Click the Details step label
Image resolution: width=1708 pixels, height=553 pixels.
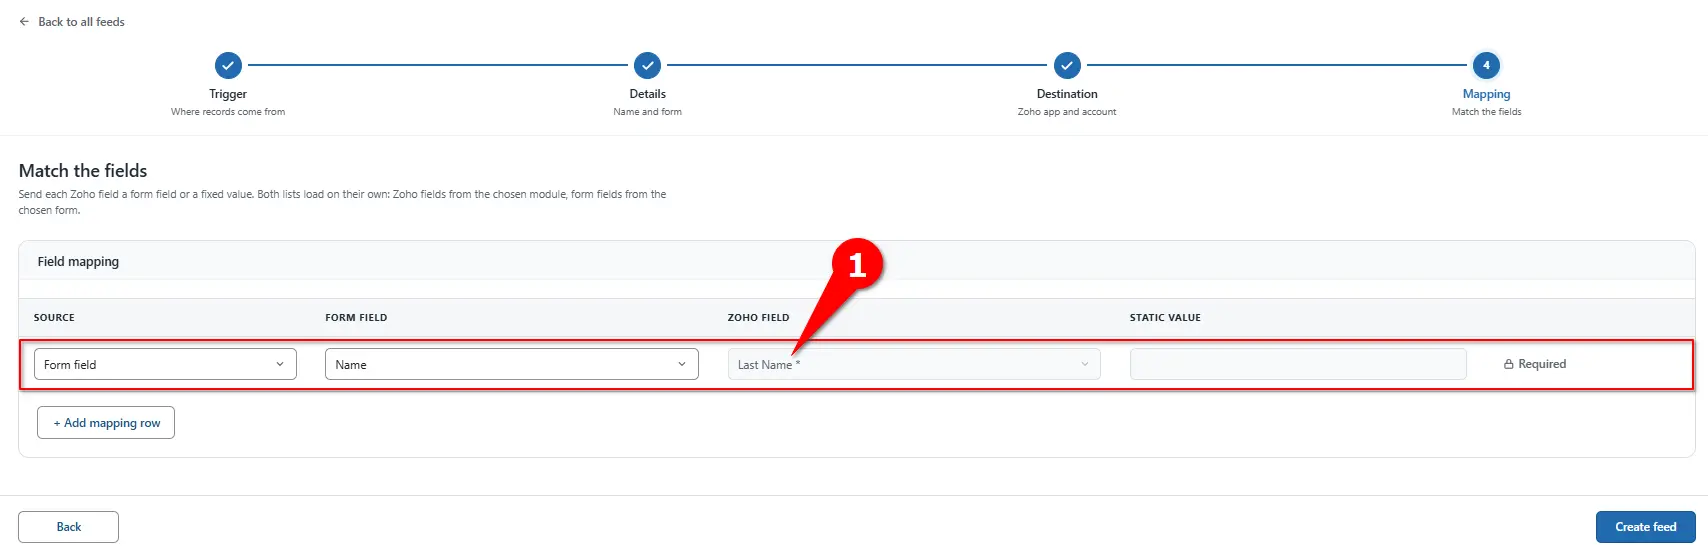click(648, 94)
